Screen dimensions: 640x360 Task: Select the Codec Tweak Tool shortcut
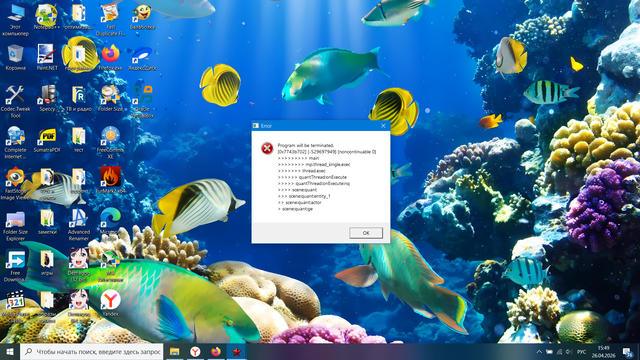(15, 102)
